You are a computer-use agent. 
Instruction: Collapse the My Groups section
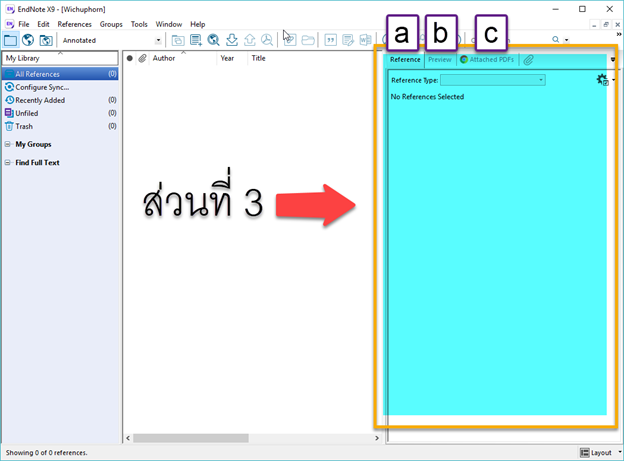pos(8,144)
